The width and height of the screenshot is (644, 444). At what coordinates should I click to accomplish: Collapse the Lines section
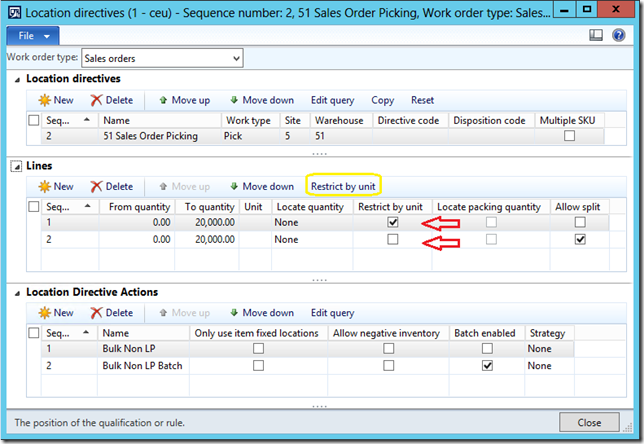pyautogui.click(x=16, y=166)
